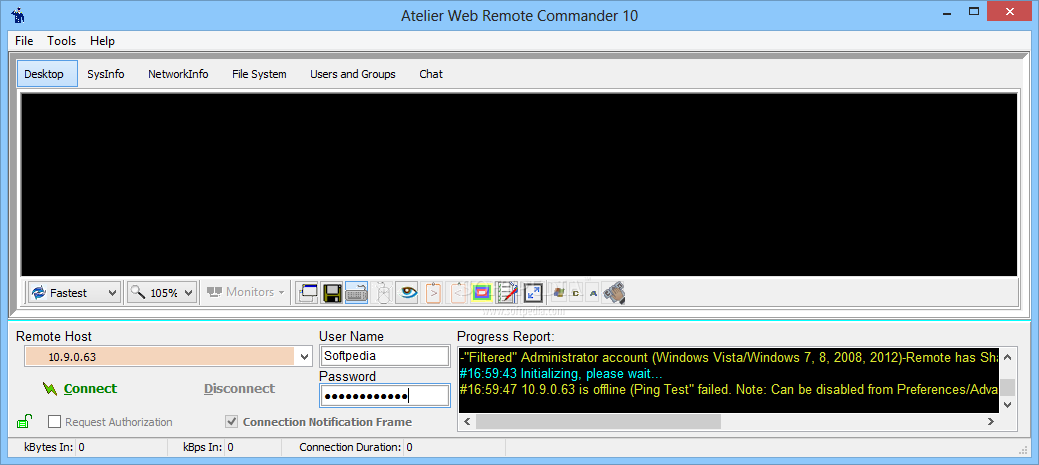The width and height of the screenshot is (1039, 465).
Task: Toggle Connection Notification Frame checkbox
Action: [x=232, y=422]
